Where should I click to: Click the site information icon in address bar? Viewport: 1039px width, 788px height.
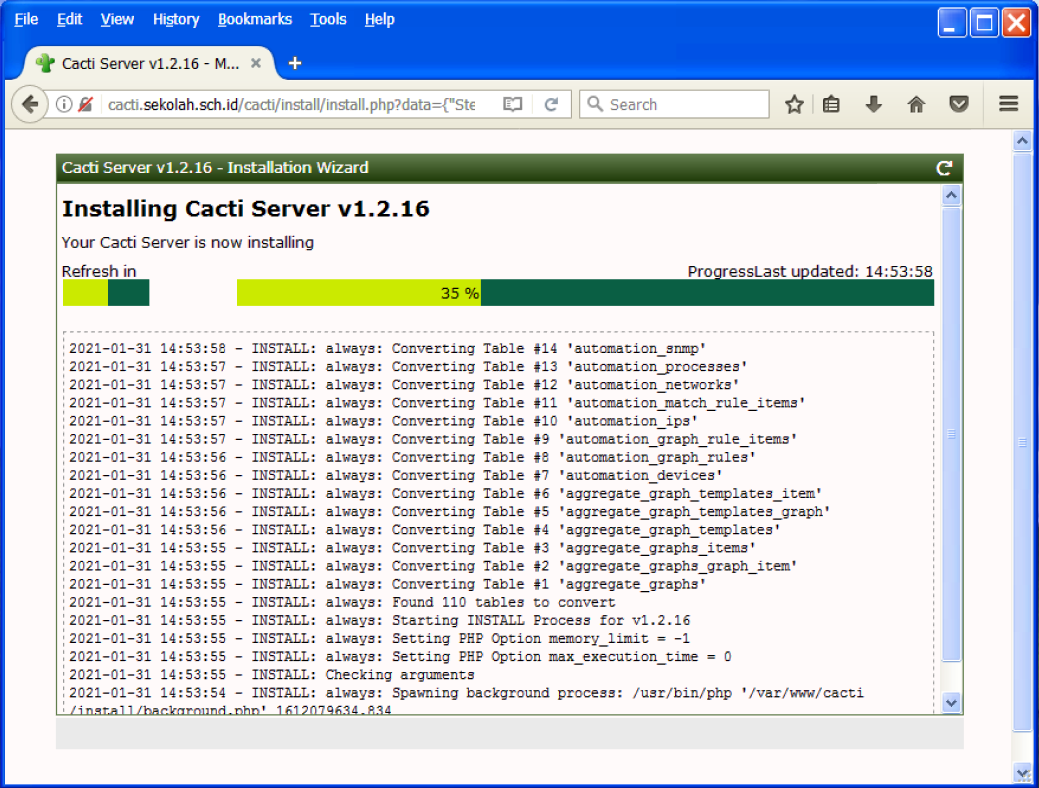64,104
